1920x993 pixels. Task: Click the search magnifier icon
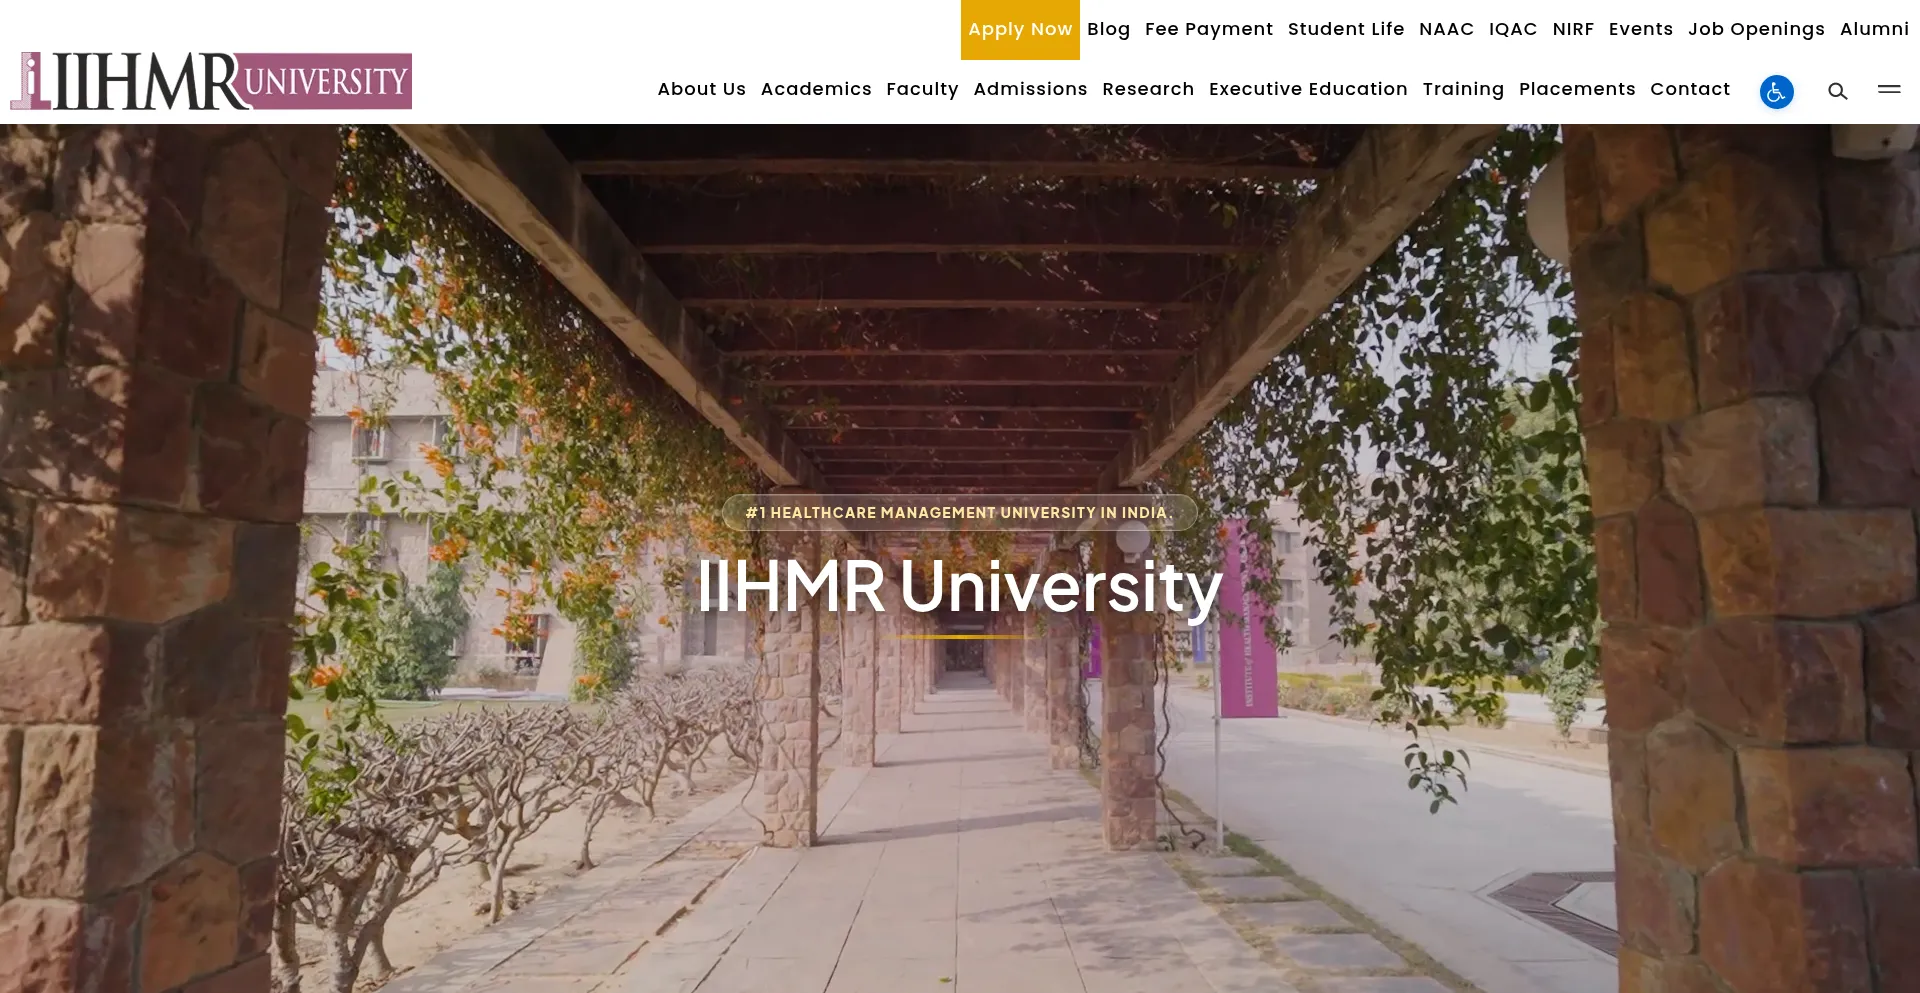pyautogui.click(x=1837, y=92)
